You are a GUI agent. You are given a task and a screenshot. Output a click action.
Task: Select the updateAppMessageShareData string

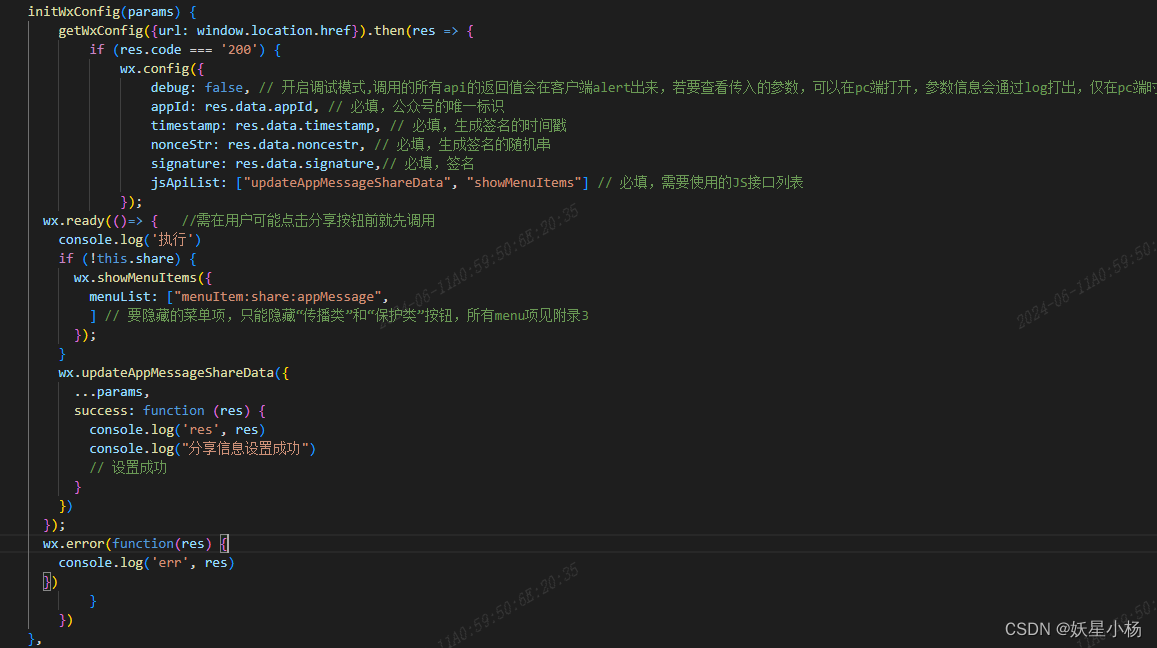click(345, 182)
